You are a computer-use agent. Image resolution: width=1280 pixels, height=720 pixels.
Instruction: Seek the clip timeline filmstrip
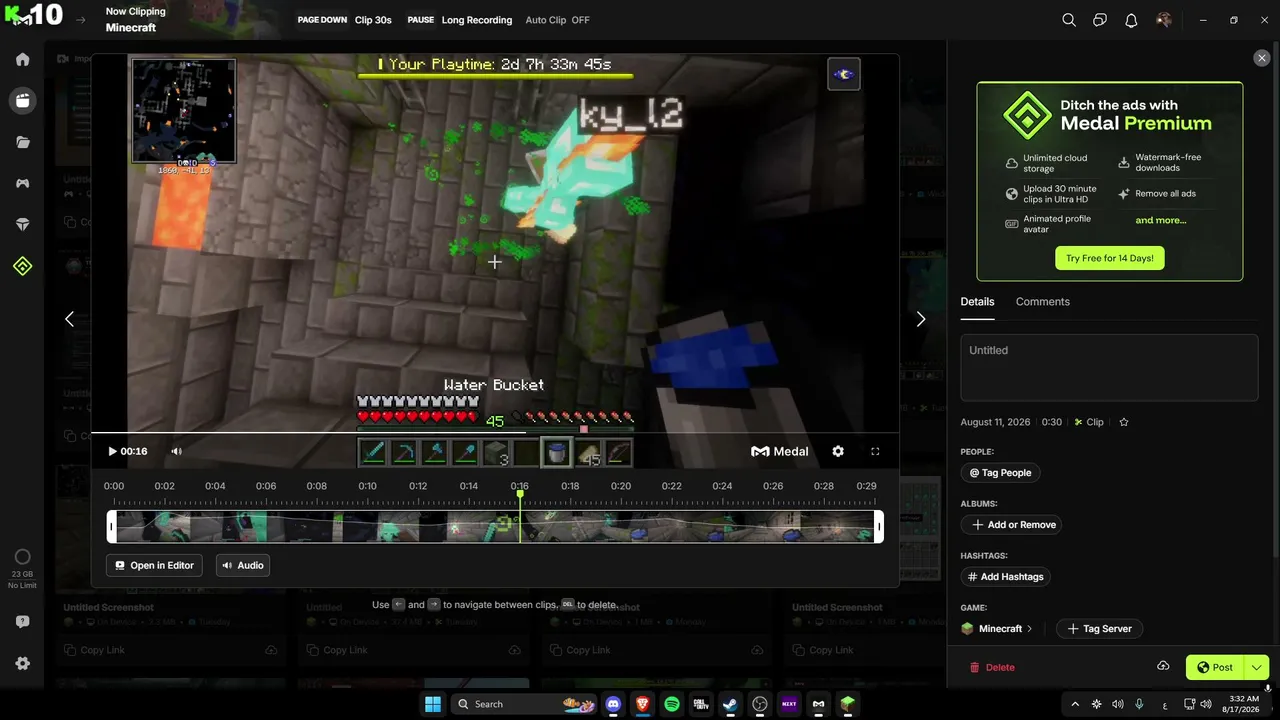tap(495, 527)
